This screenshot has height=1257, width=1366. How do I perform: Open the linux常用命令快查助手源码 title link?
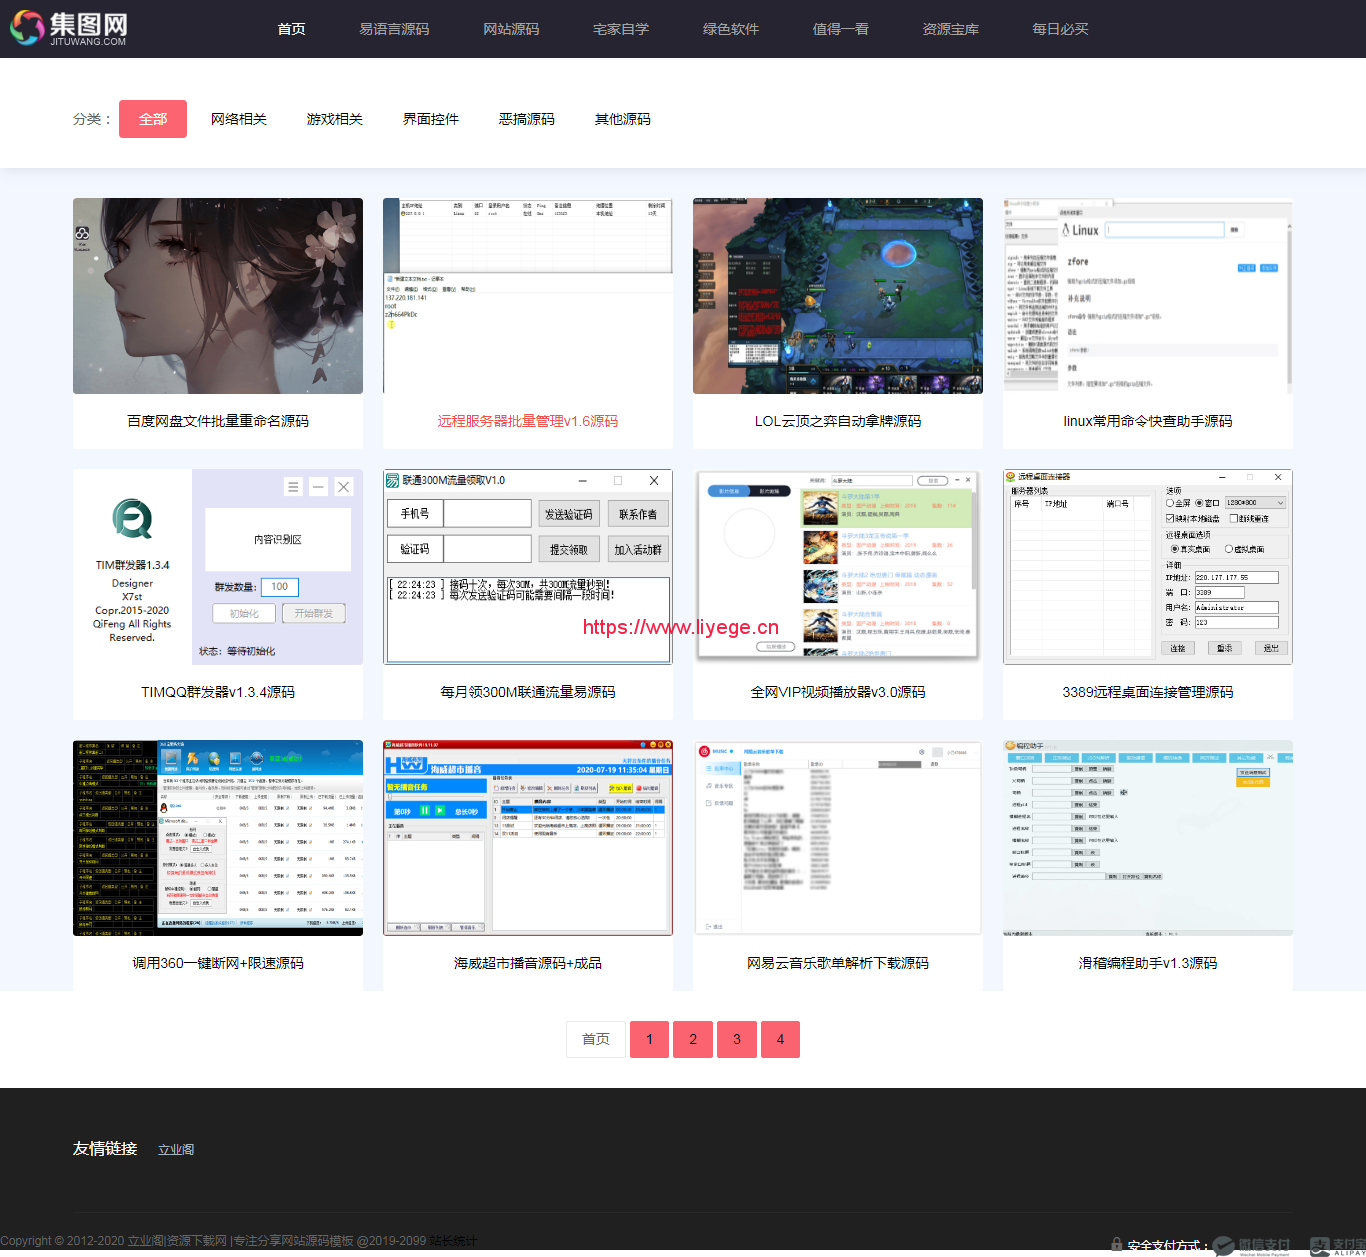point(1148,421)
